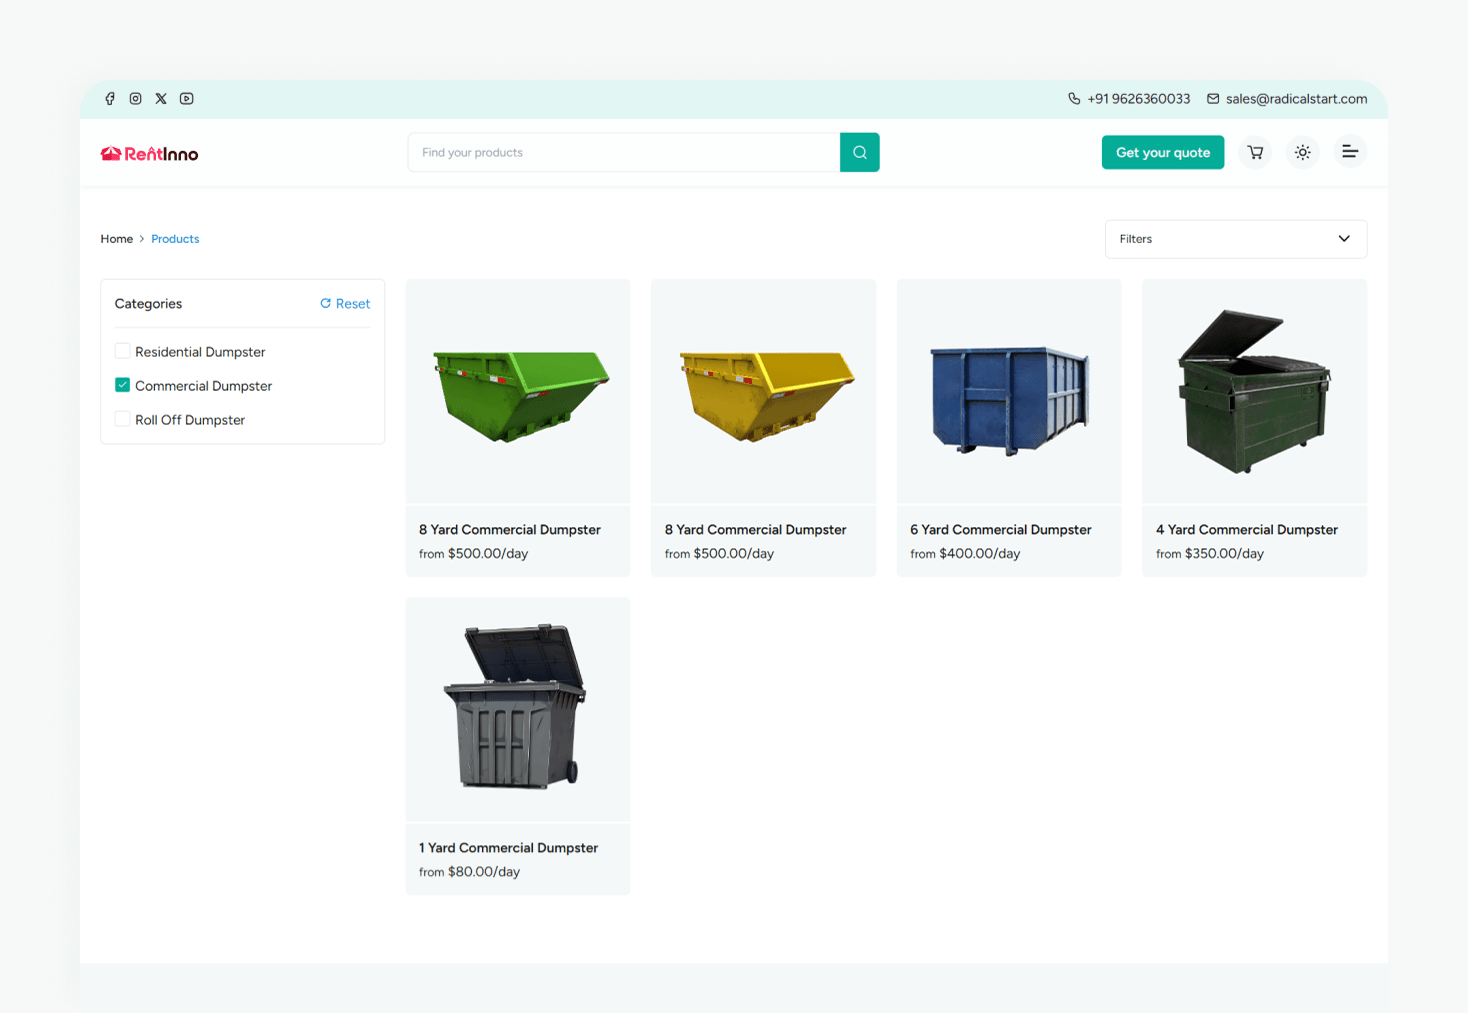Click the Get your quote button
Screen dimensions: 1468x1014
(1162, 152)
